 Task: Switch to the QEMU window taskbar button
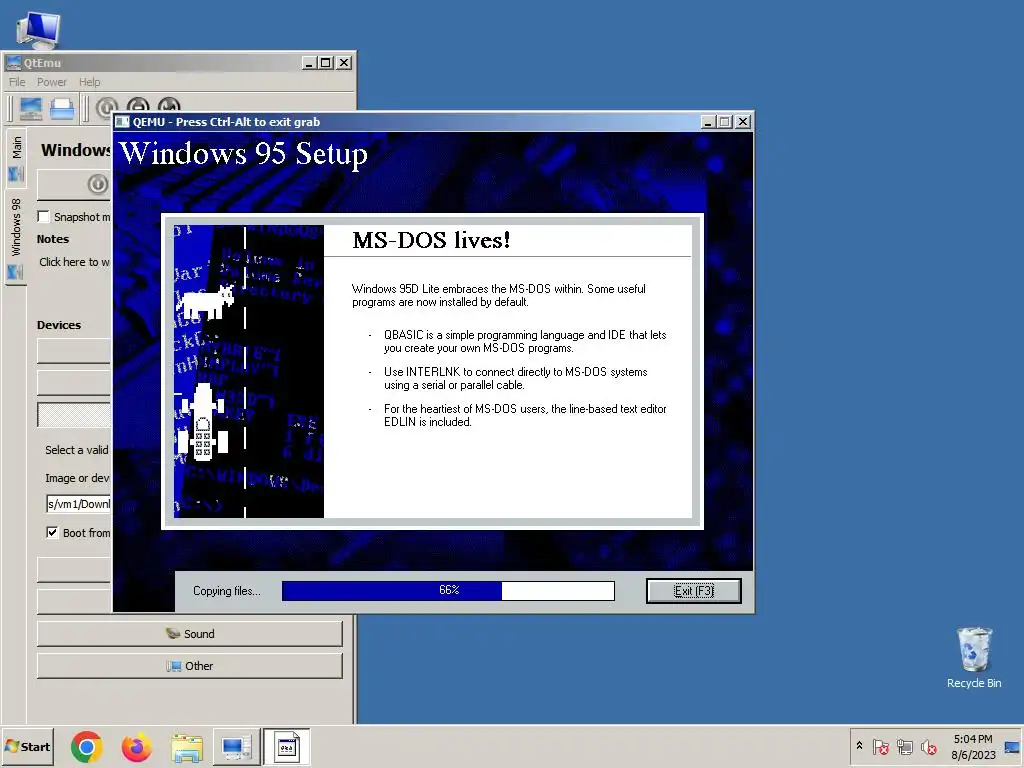click(x=287, y=747)
